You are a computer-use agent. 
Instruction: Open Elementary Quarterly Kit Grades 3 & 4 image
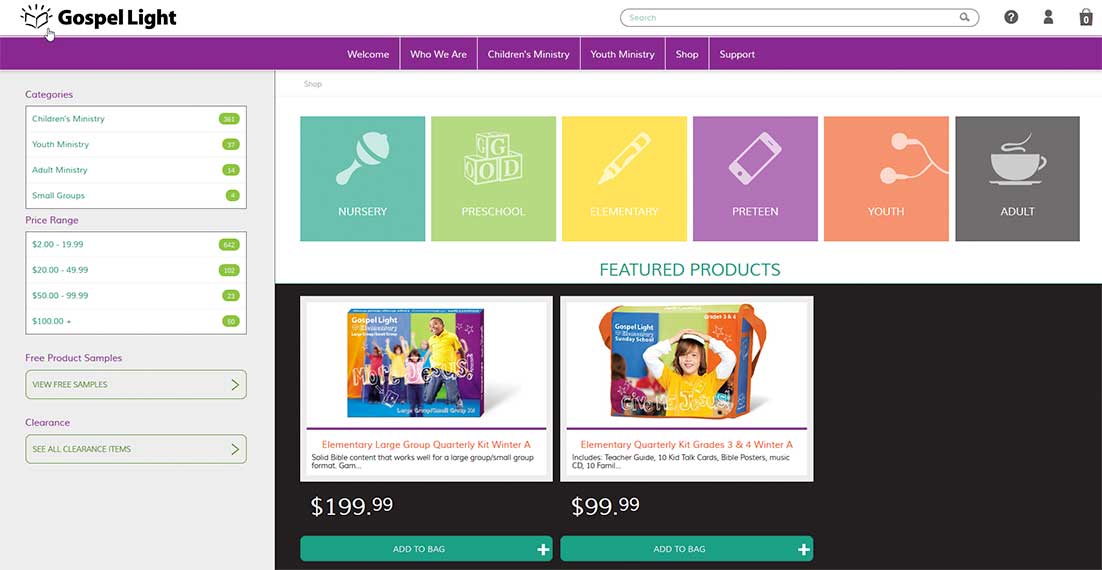pos(687,362)
